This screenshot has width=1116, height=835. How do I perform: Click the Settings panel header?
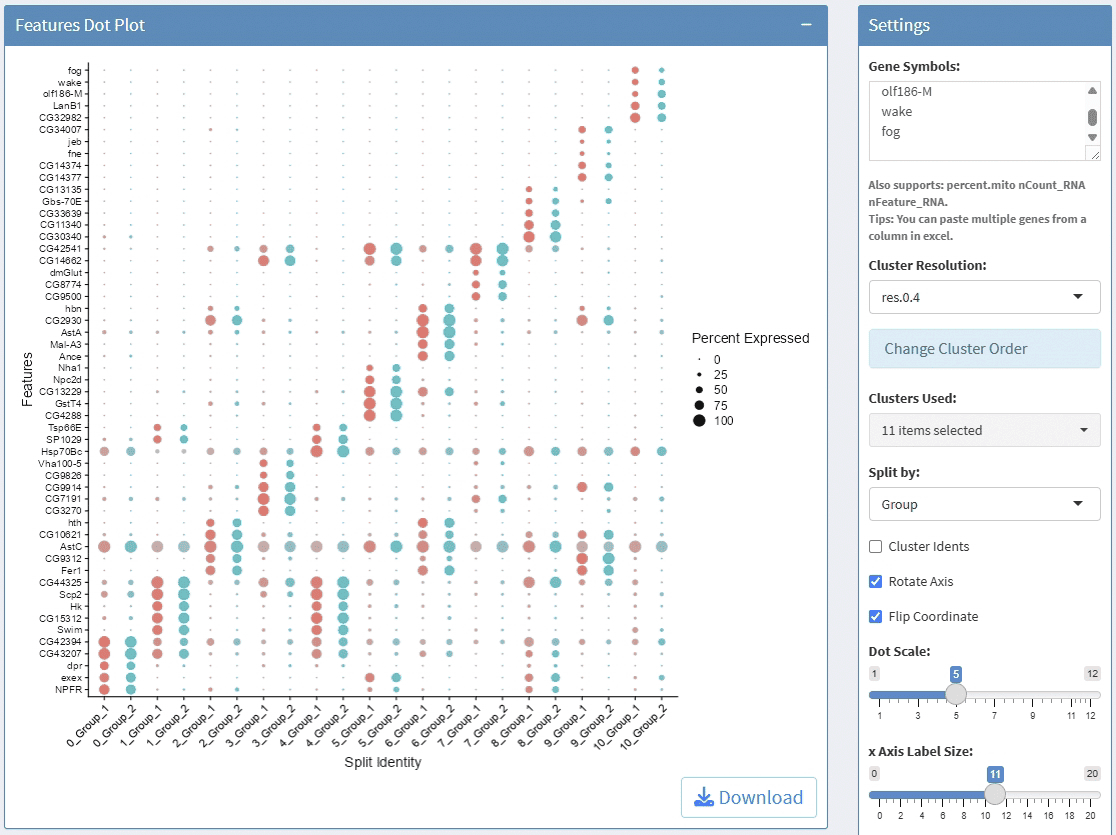click(984, 26)
